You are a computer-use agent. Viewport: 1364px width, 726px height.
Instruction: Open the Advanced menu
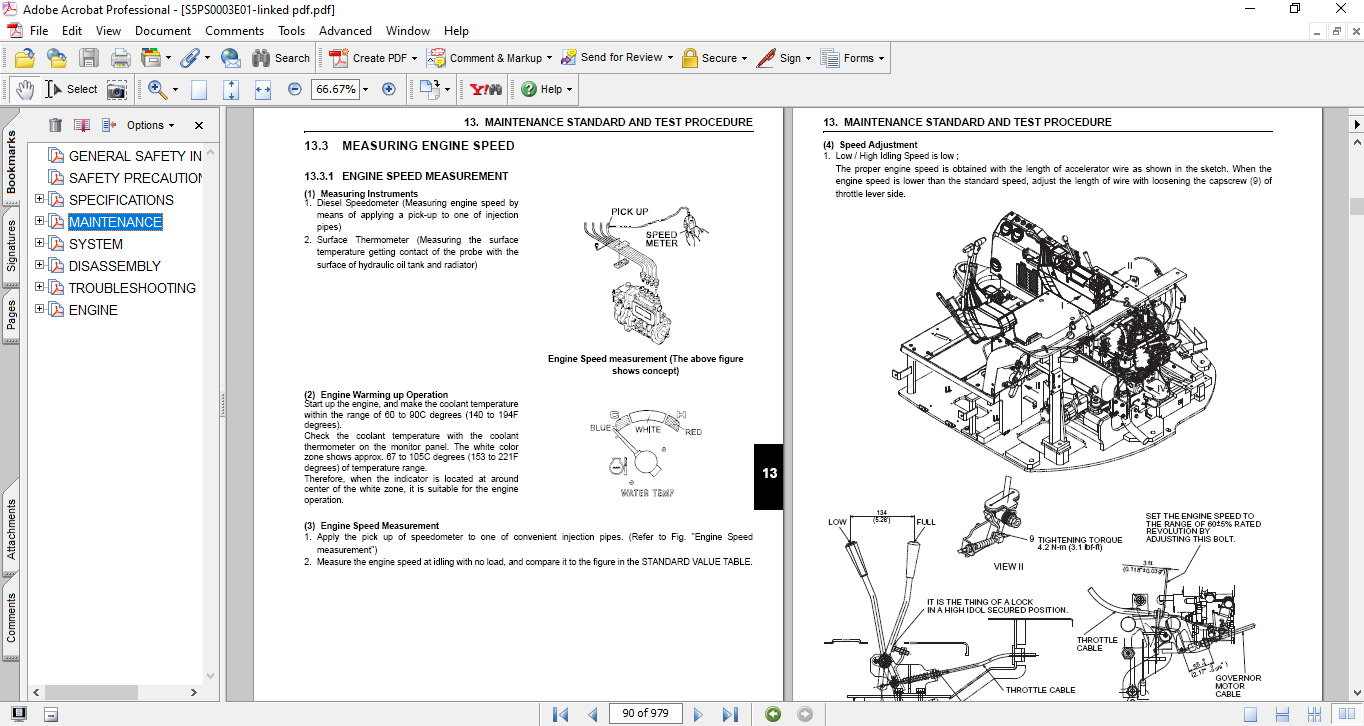coord(345,31)
